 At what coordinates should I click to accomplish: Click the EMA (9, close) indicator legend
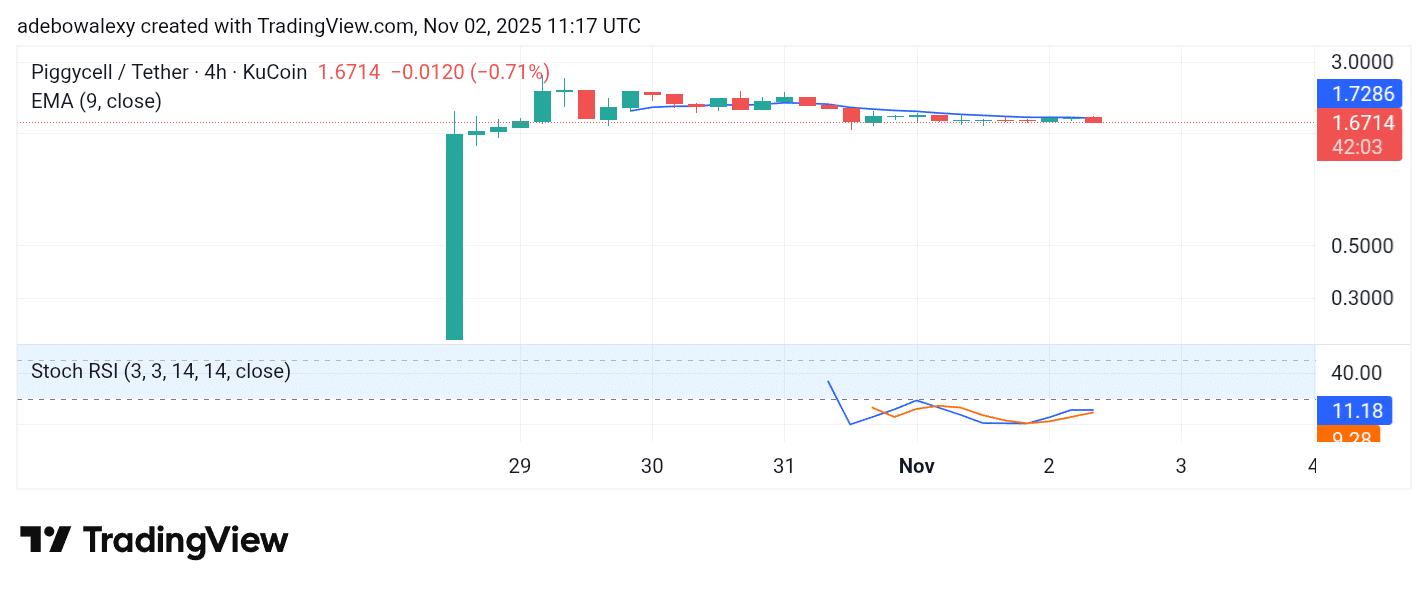coord(96,101)
